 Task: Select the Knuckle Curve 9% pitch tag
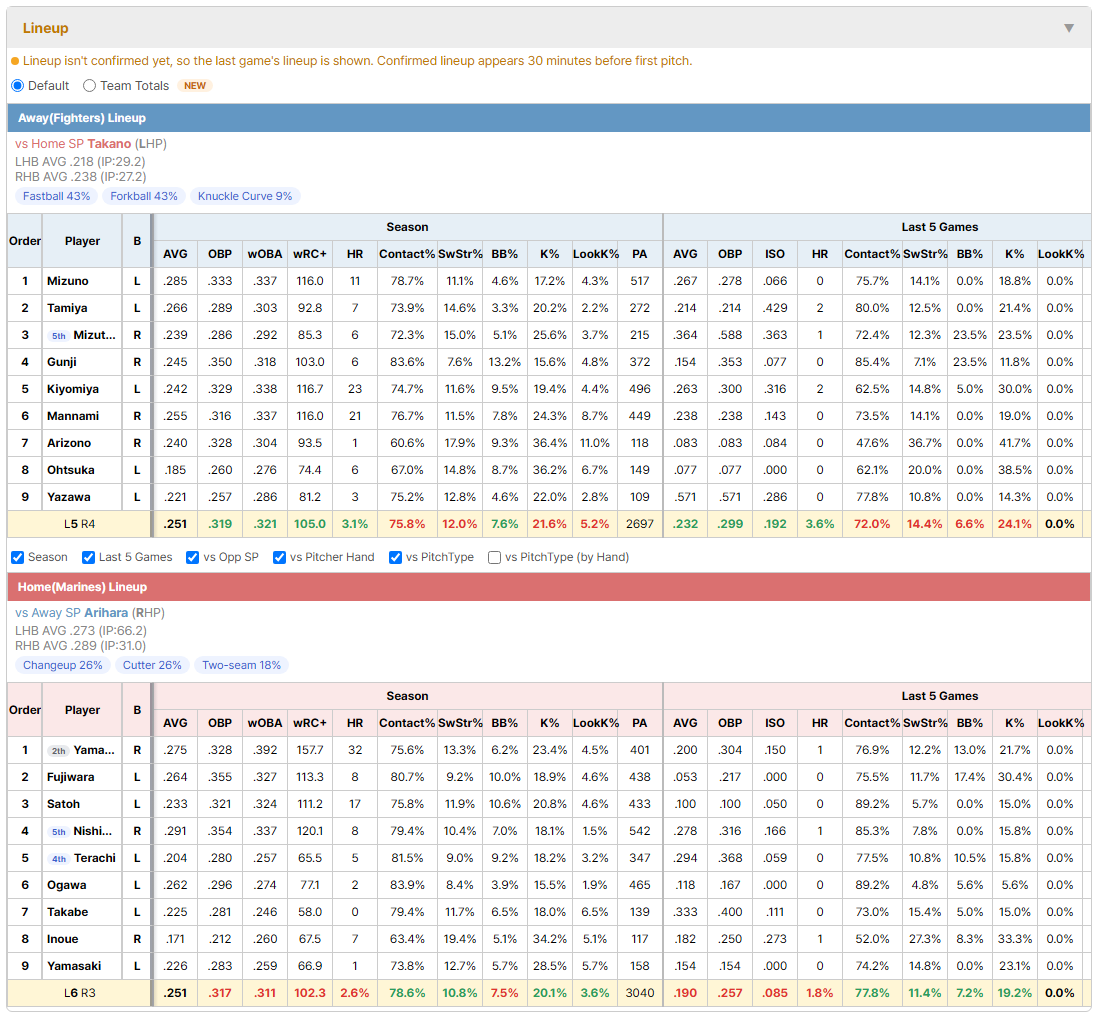point(245,196)
